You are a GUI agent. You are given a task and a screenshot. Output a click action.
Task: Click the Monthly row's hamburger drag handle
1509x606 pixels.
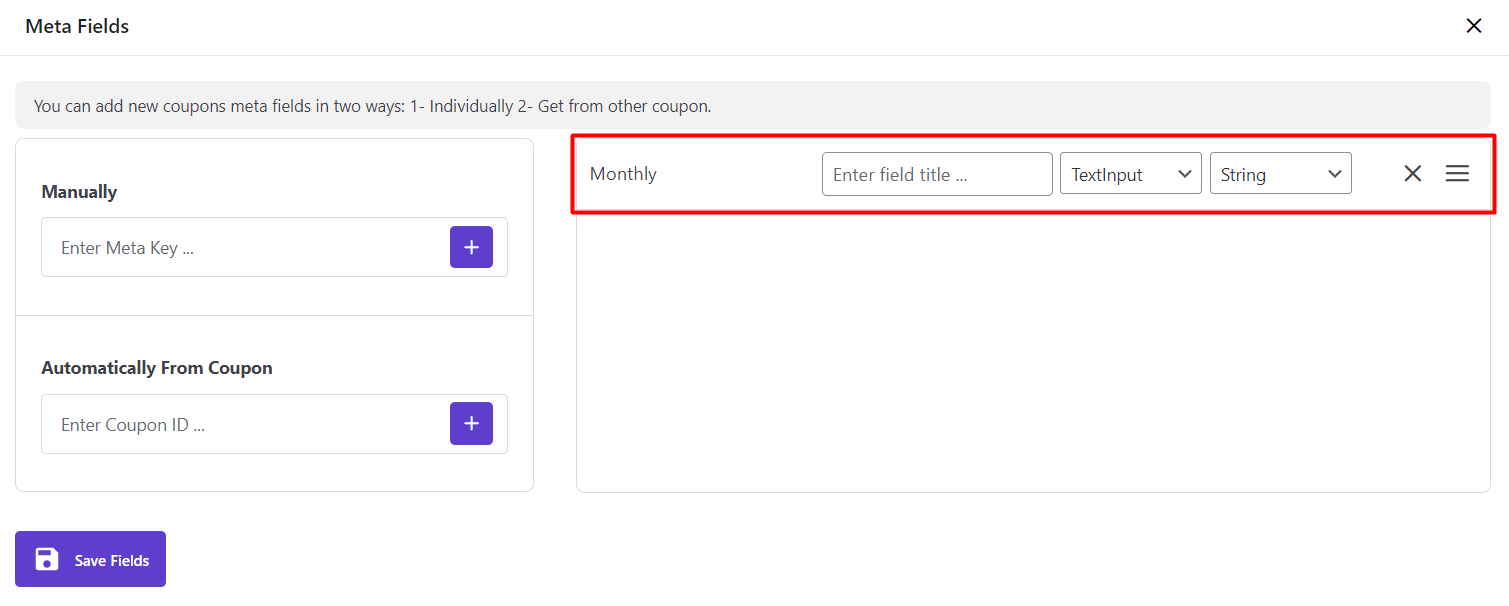(1457, 174)
